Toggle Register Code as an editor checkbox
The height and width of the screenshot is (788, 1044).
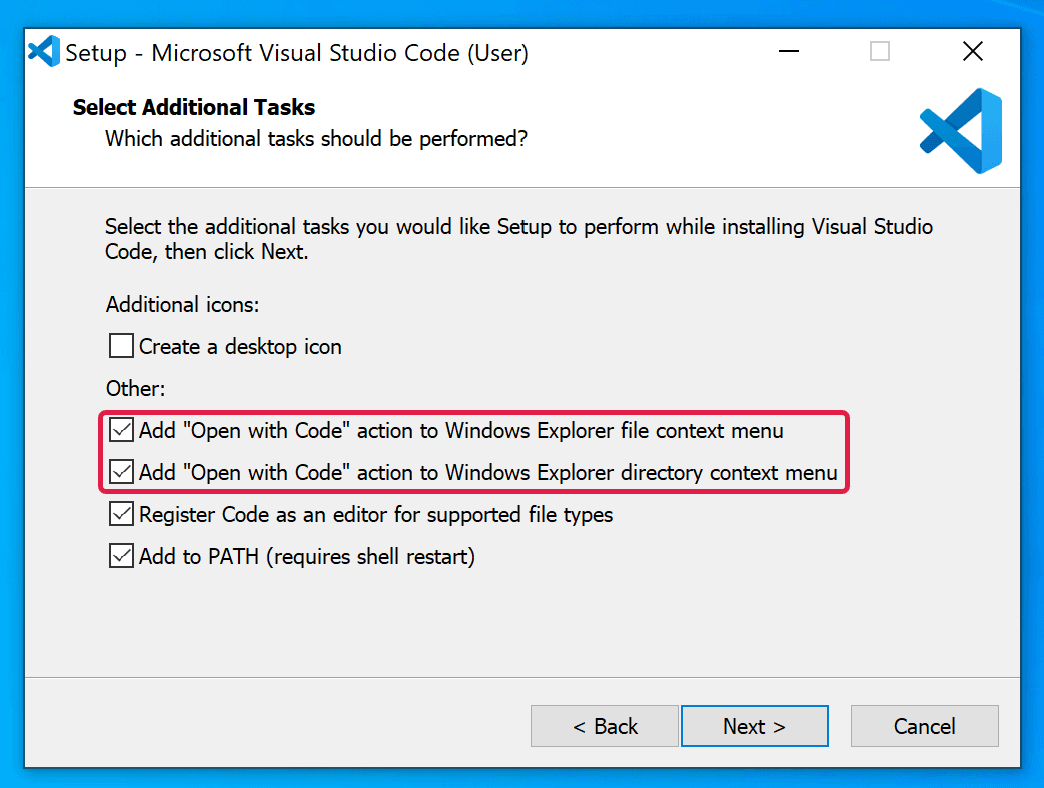click(121, 514)
